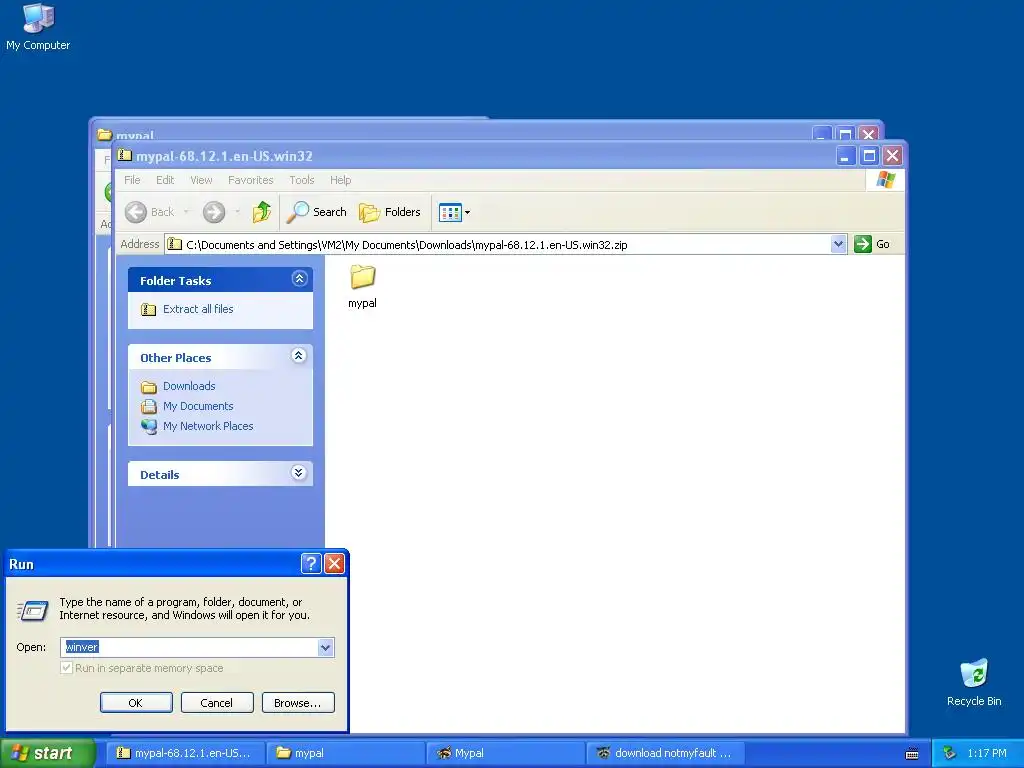Collapse the Folder Tasks panel
The height and width of the screenshot is (768, 1024).
coord(299,280)
